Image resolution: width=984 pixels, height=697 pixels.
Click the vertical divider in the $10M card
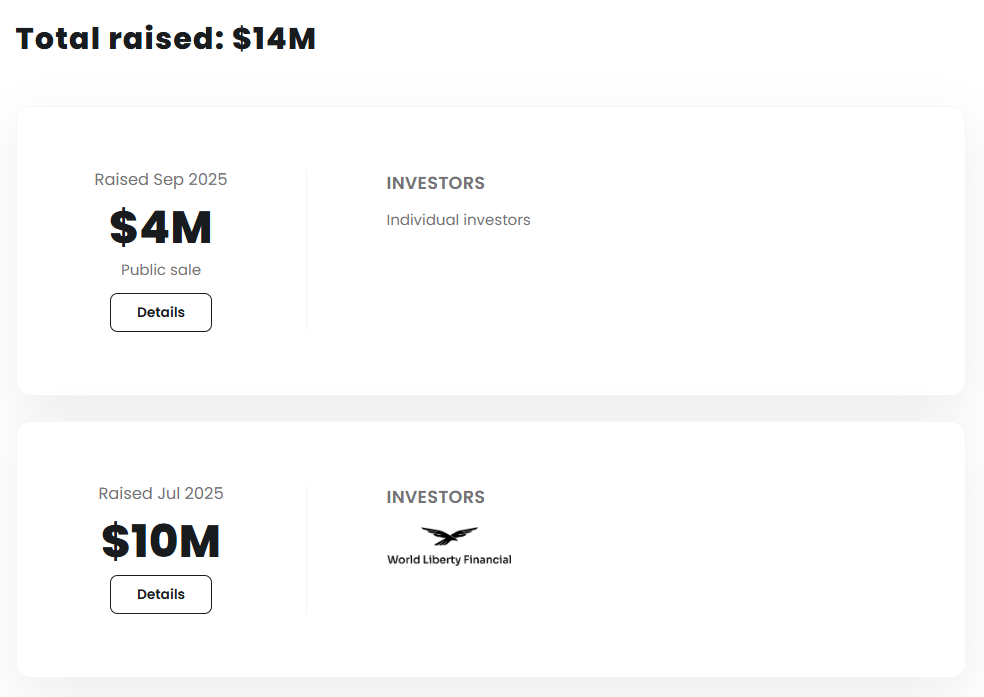click(x=306, y=550)
